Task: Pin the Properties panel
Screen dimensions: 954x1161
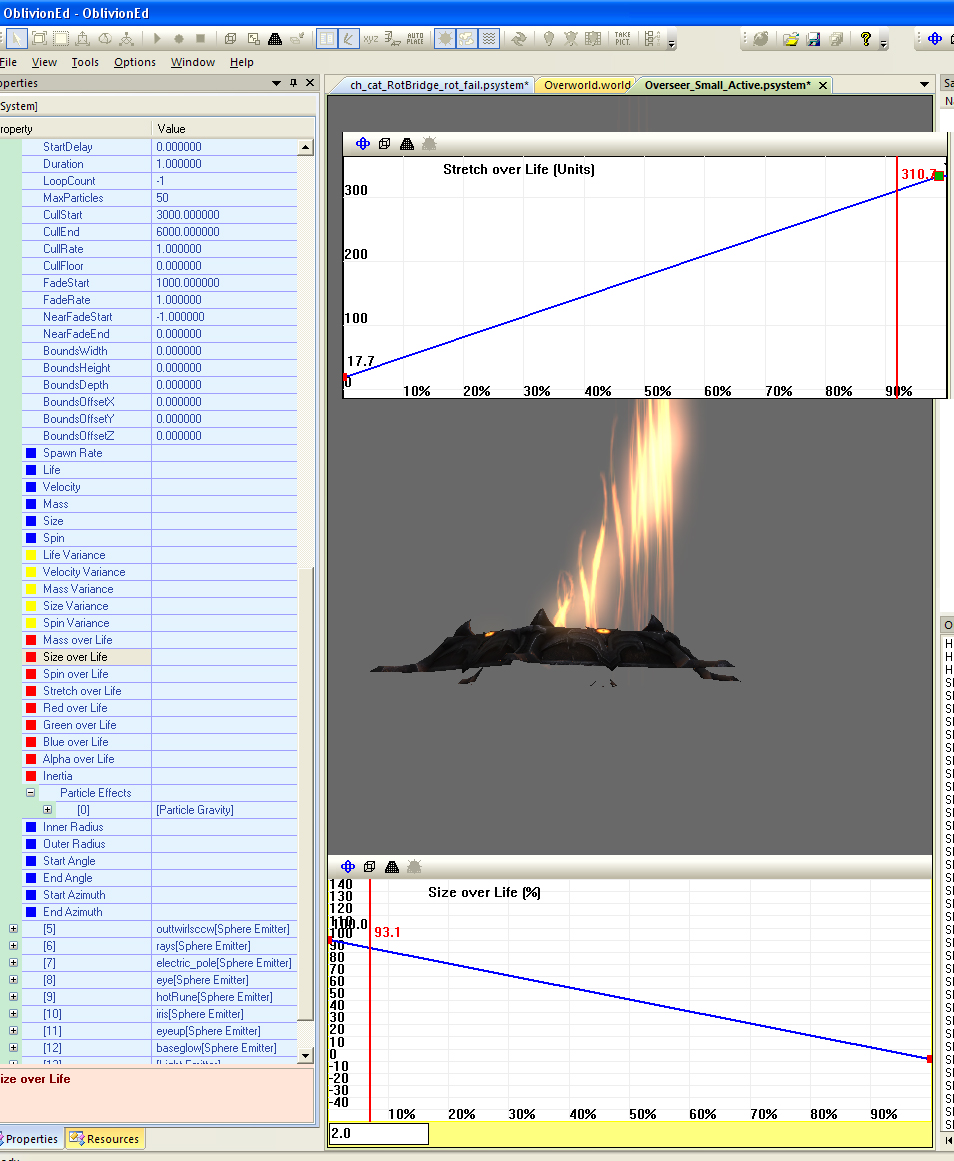Action: (x=293, y=83)
